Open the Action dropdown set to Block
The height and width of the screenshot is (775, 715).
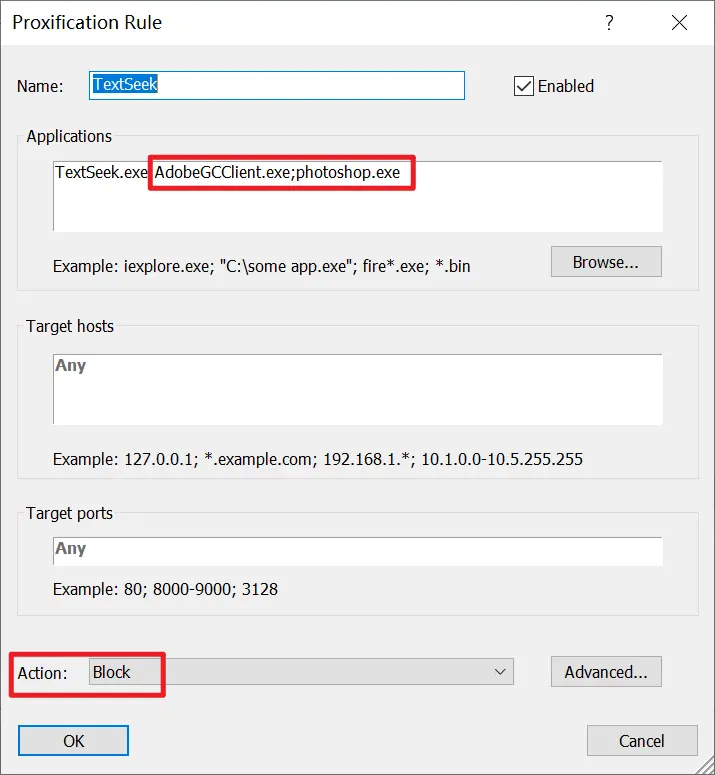tap(301, 672)
